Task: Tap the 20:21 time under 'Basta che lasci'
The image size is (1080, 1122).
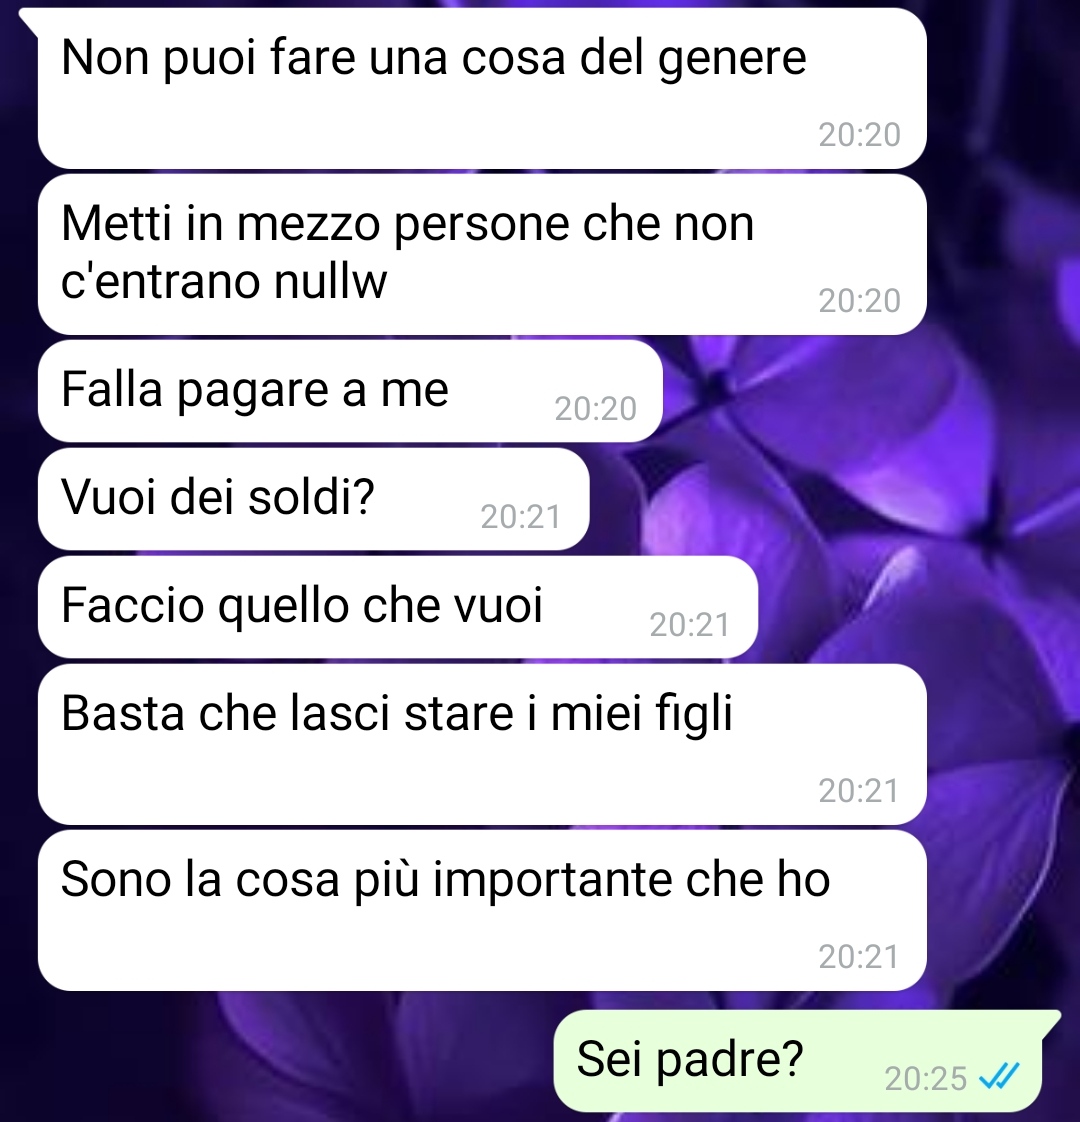Action: click(858, 791)
